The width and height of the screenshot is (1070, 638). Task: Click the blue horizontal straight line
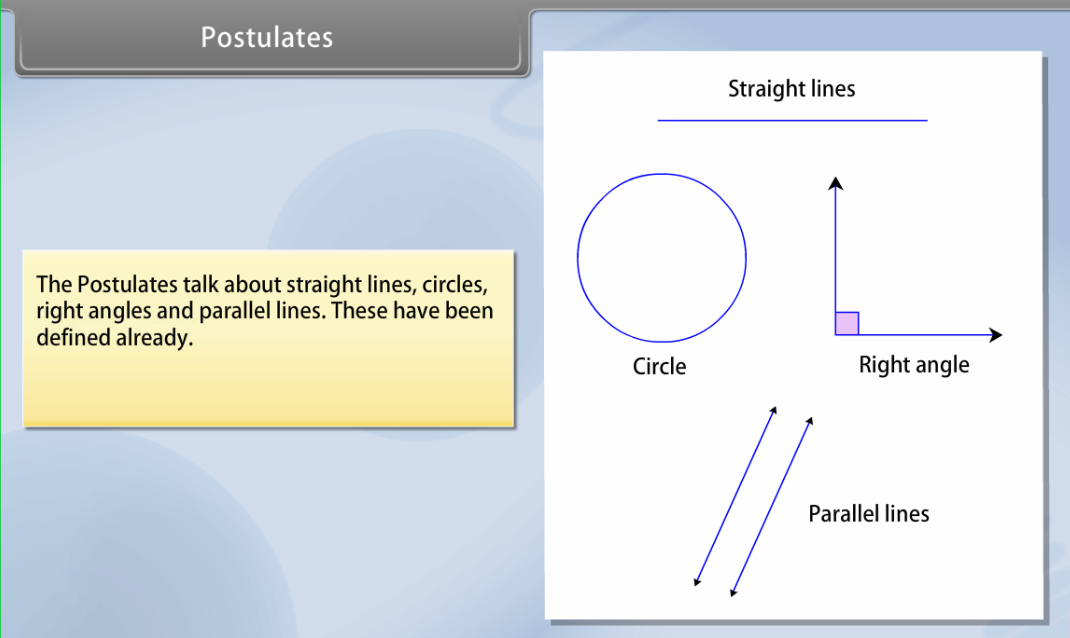[x=792, y=121]
